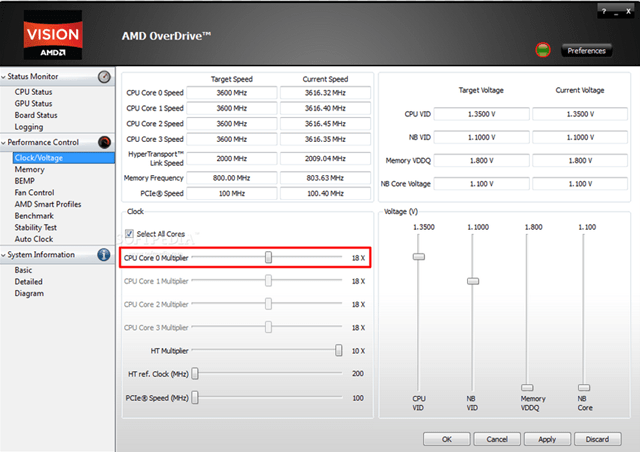
Task: Collapse the Performance Control section
Action: coord(4,143)
